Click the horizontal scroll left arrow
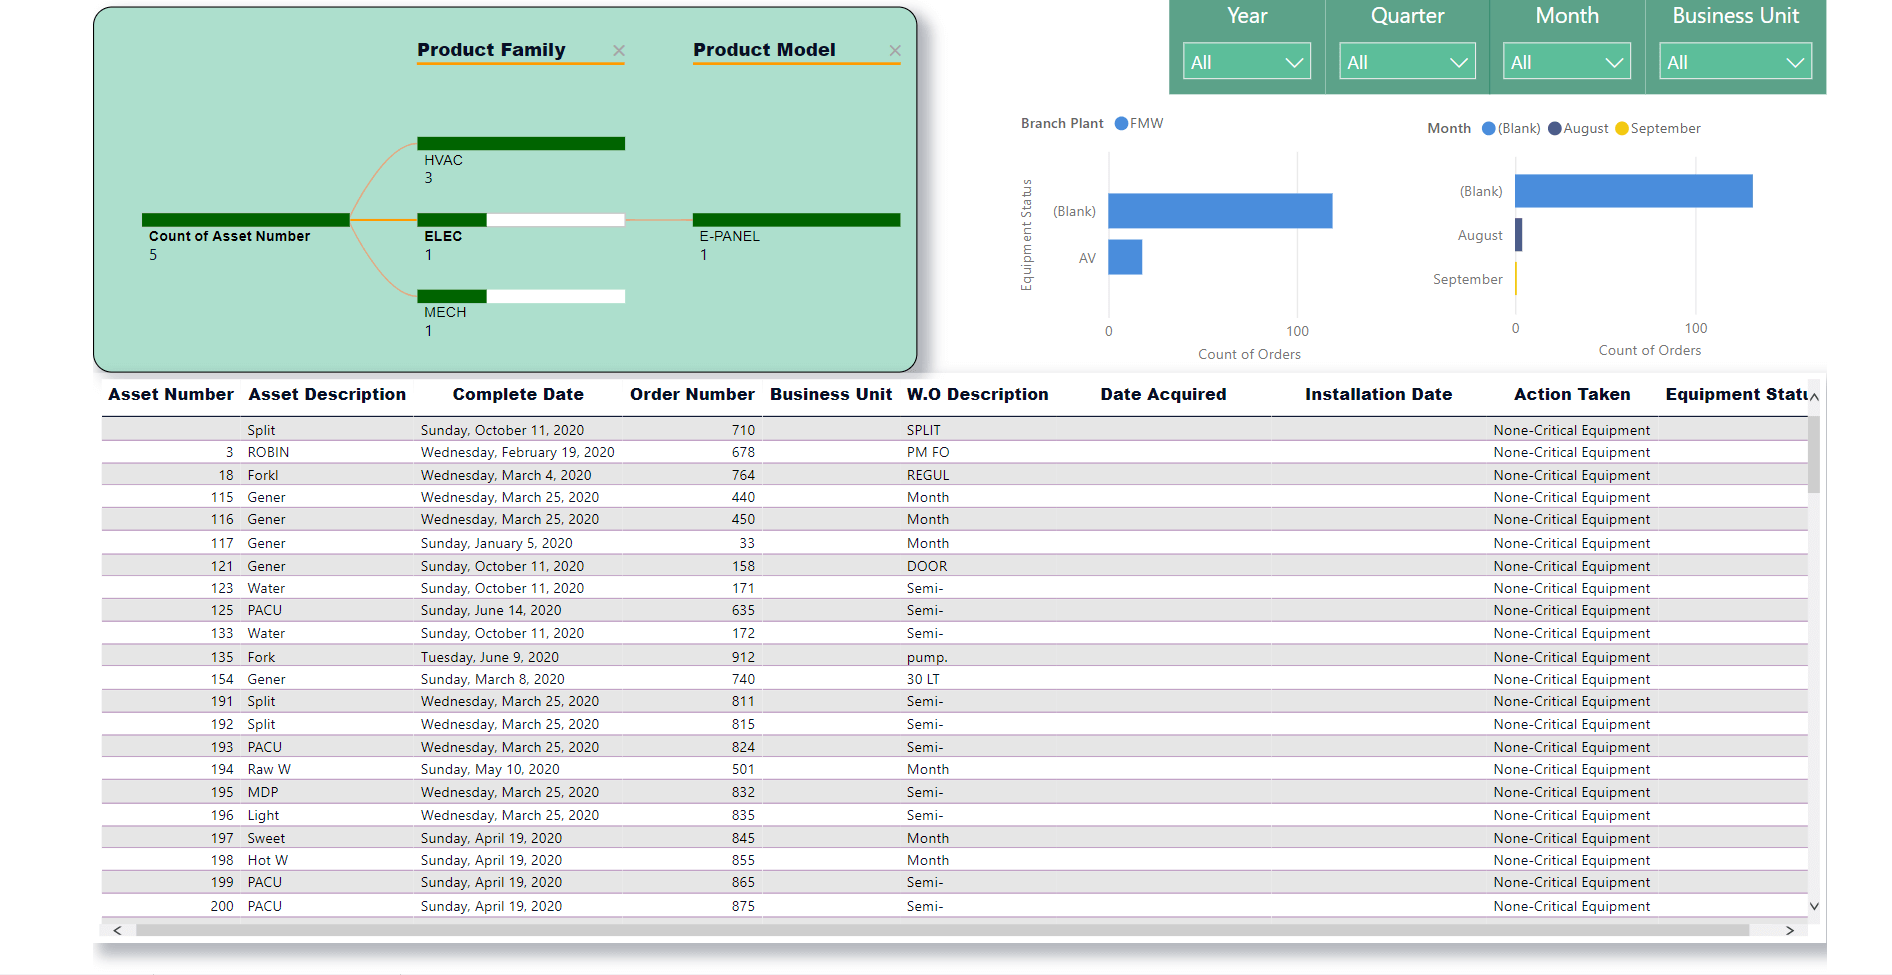1892x975 pixels. 117,930
